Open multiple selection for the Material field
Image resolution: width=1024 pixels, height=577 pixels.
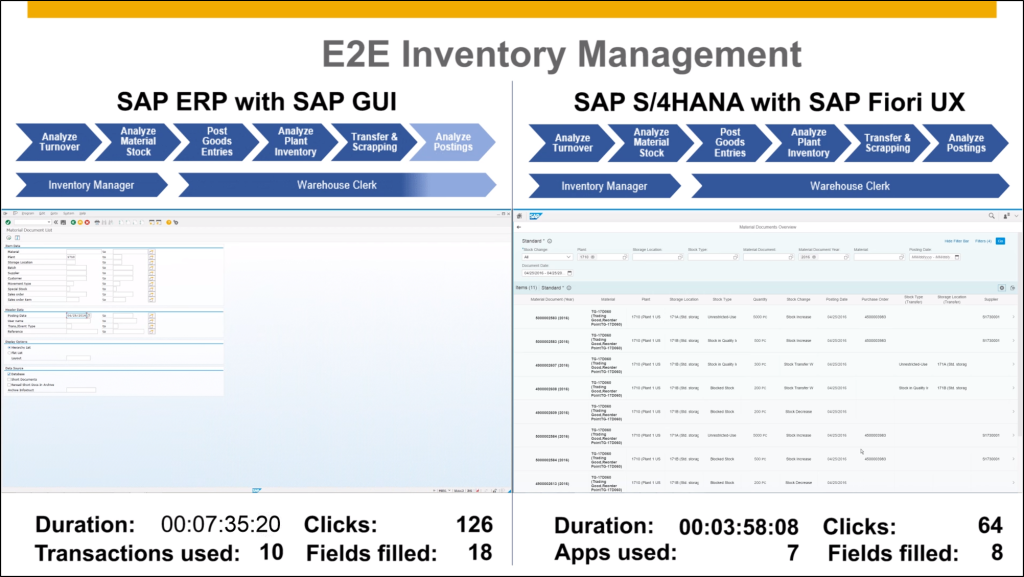[x=151, y=252]
